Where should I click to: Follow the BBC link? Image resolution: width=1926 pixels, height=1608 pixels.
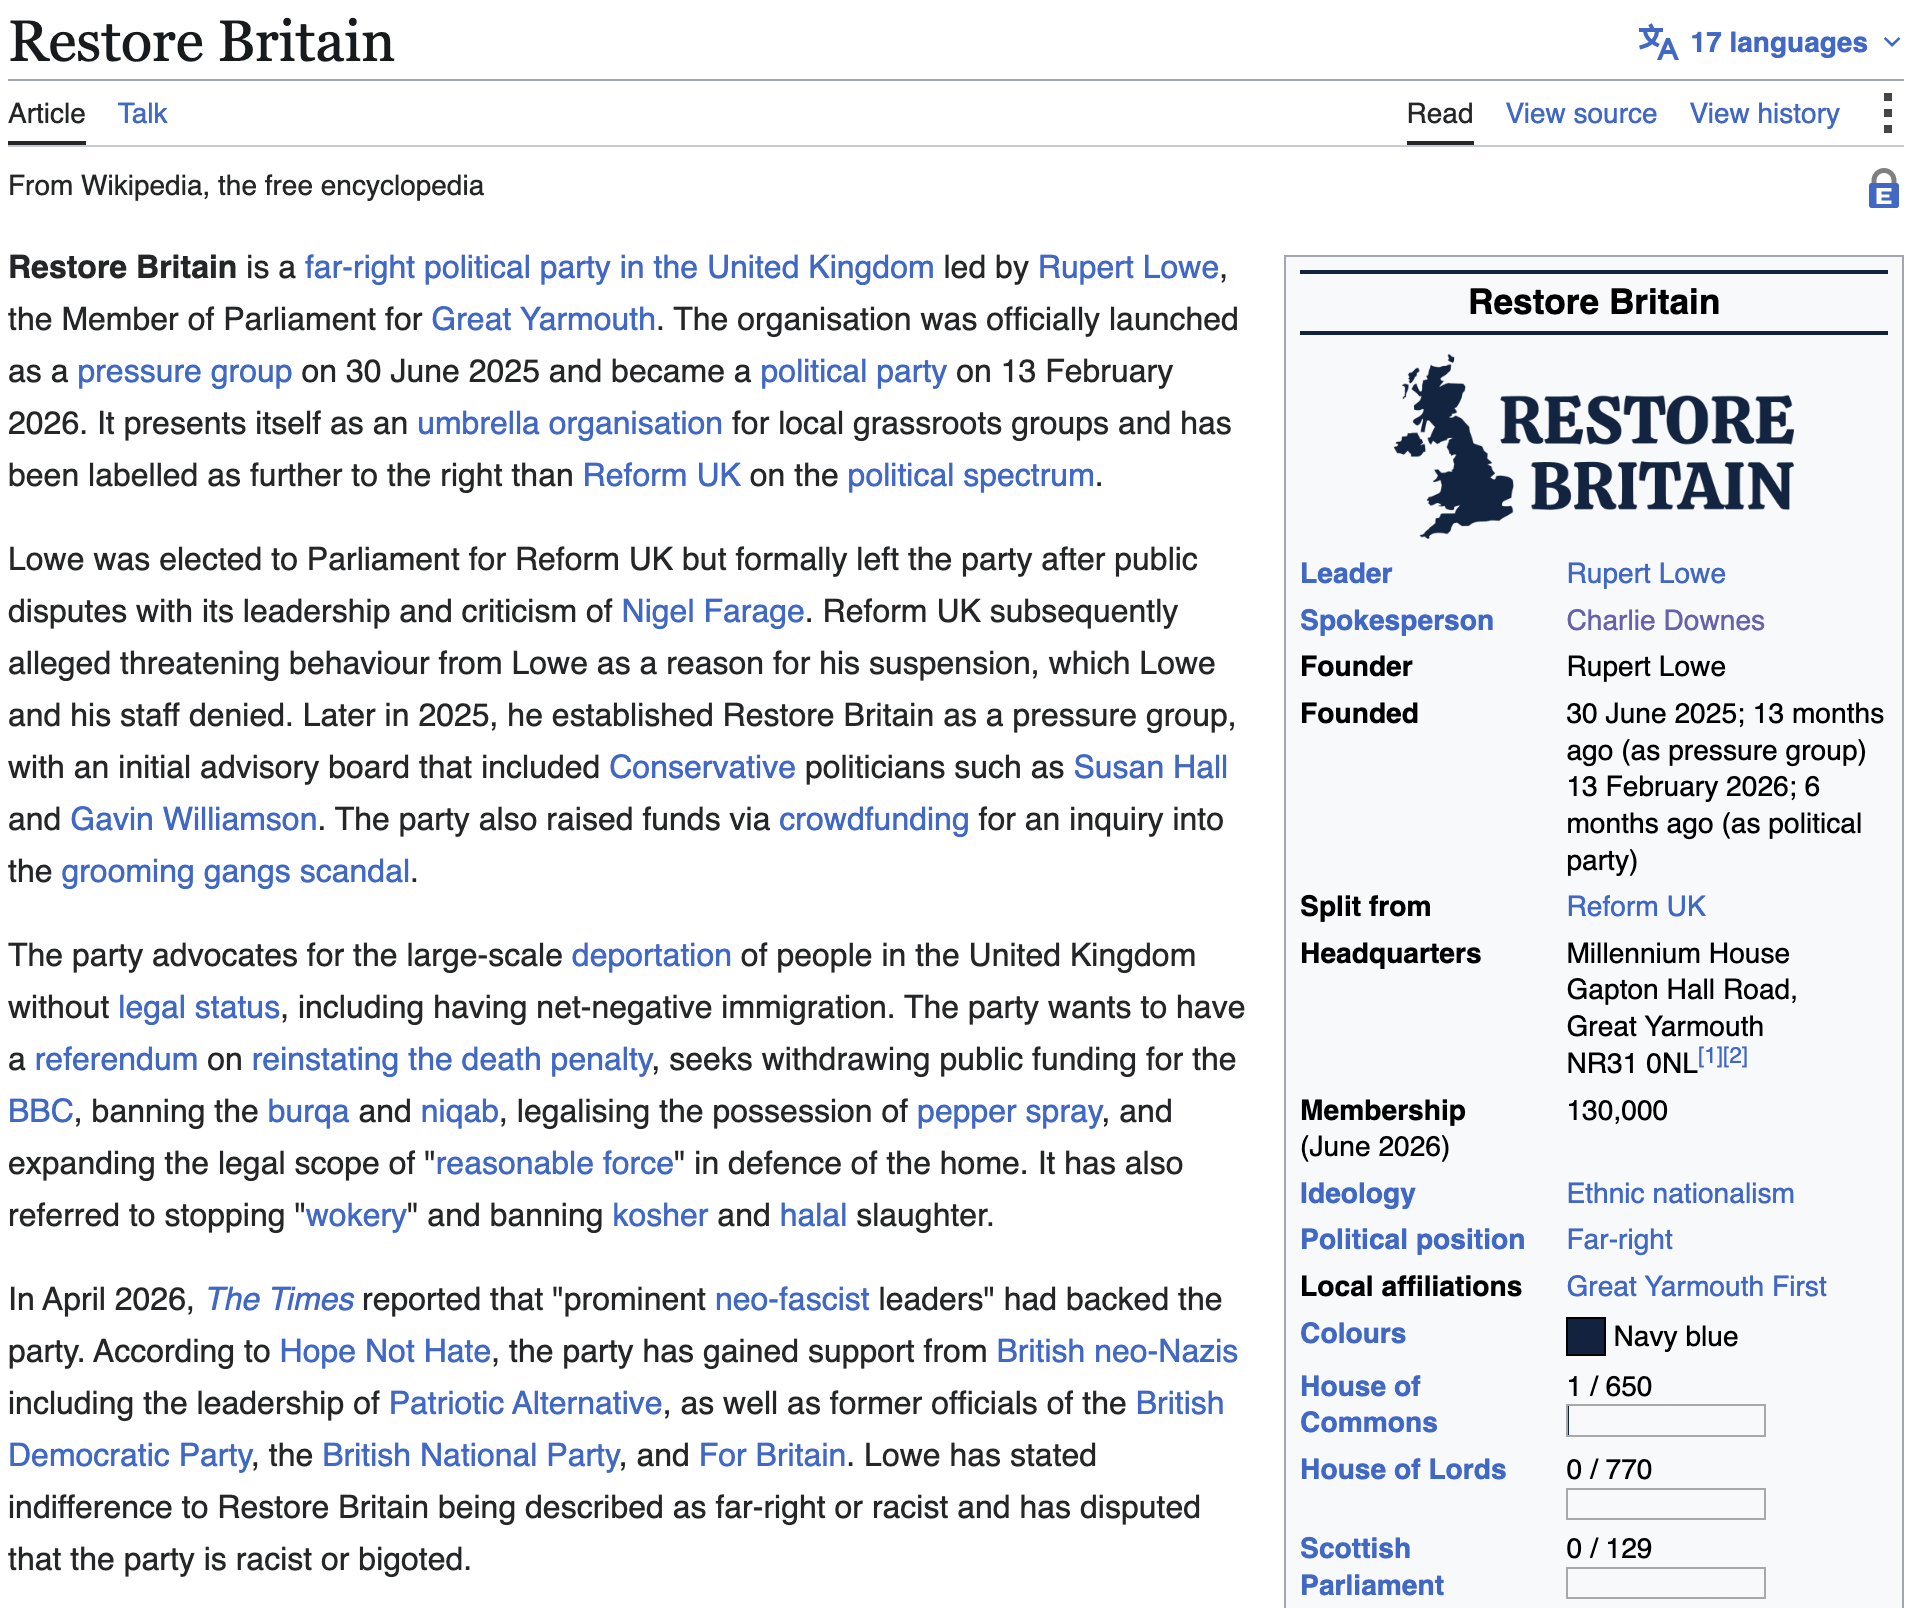pyautogui.click(x=40, y=1111)
